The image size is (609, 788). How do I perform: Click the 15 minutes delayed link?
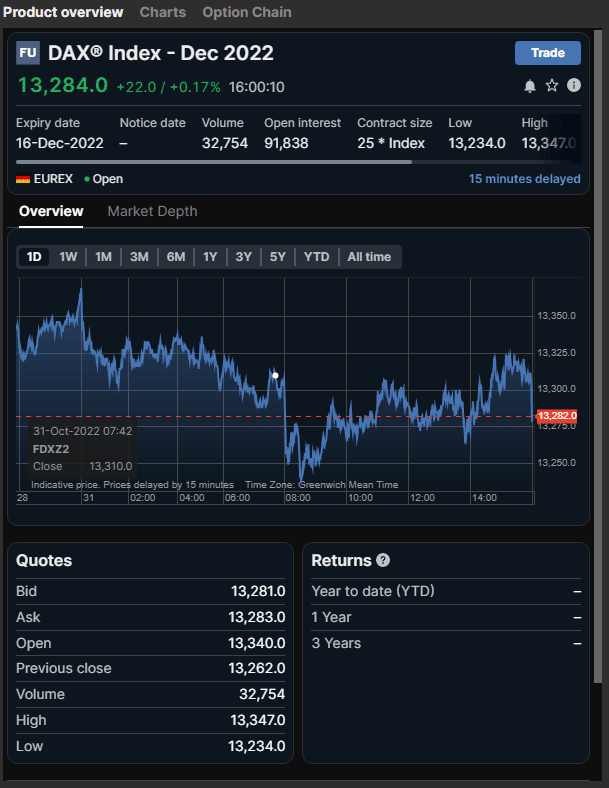pos(524,179)
